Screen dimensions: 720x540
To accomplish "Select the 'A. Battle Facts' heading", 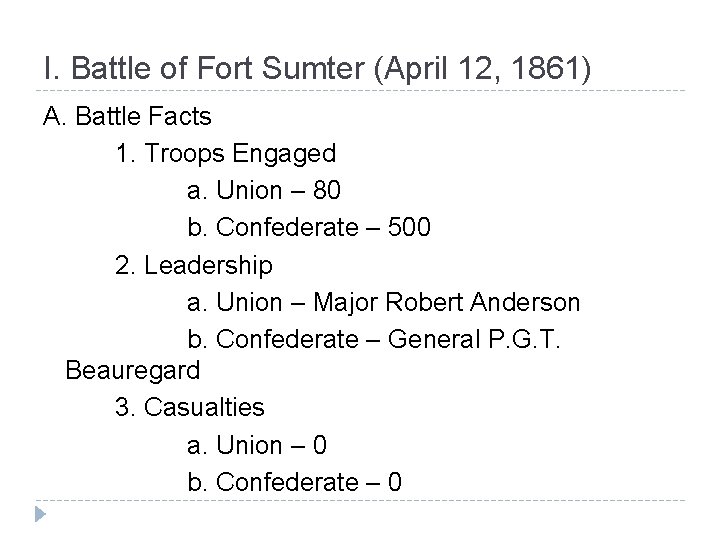I will pos(127,117).
